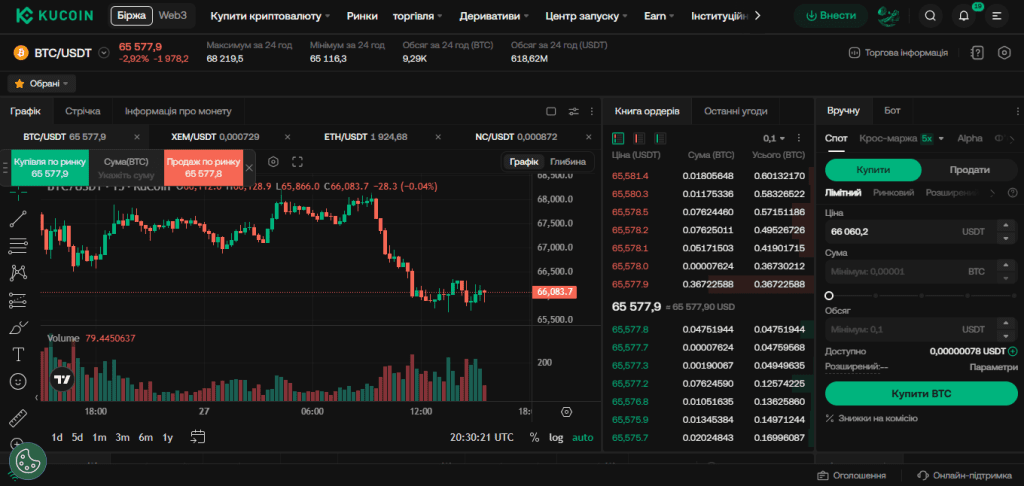Expand the Обрані favorites dropdown

(x=42, y=84)
